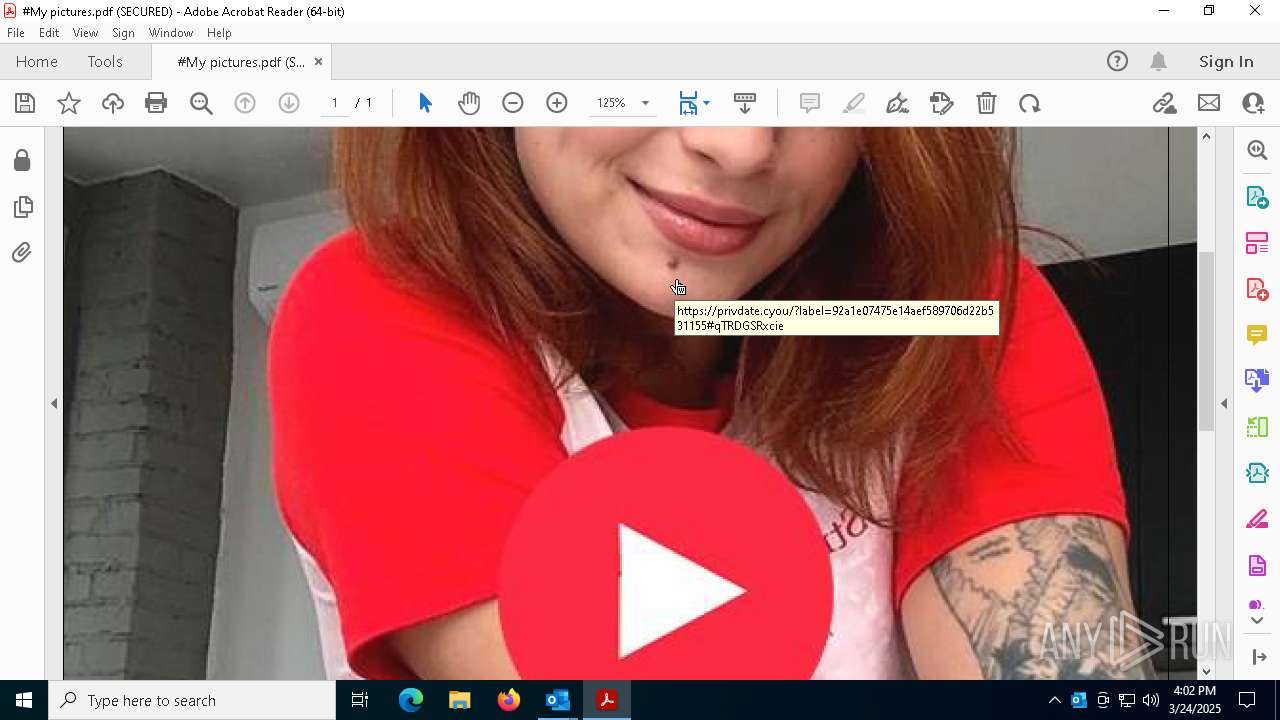Share with others person icon
Viewport: 1280px width, 720px height.
[x=1253, y=103]
